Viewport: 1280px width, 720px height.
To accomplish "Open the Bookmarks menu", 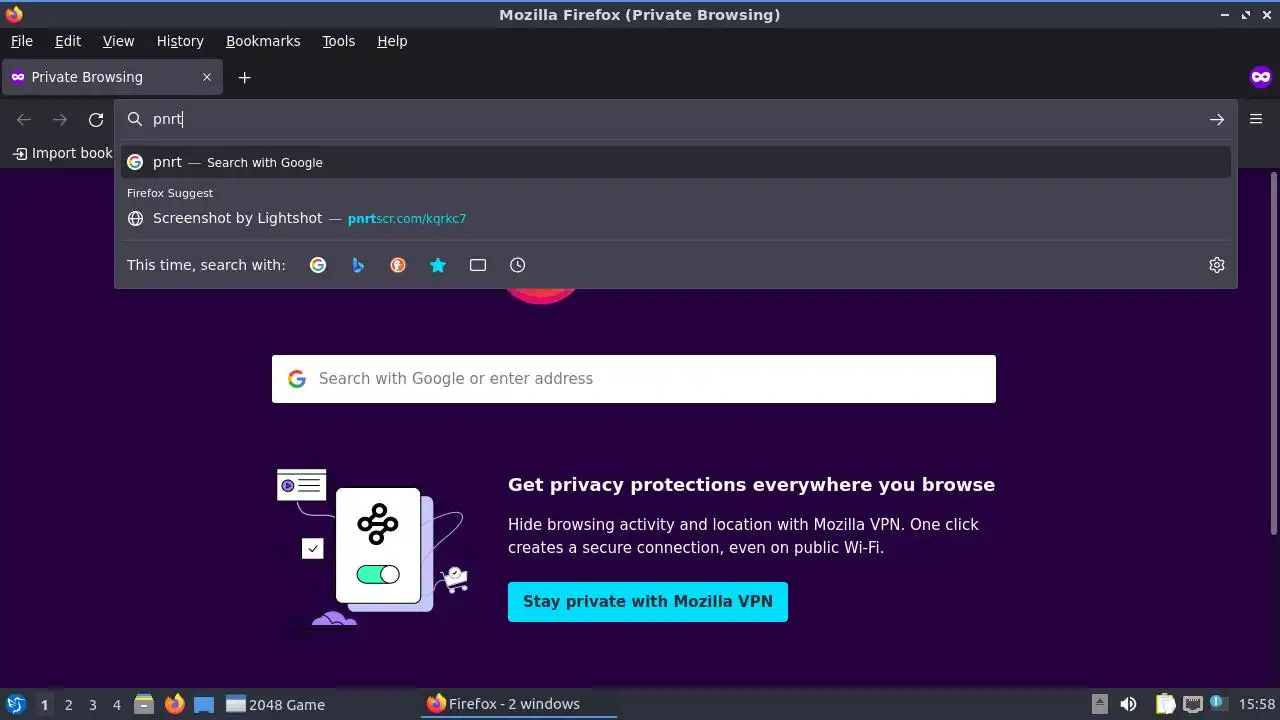I will pyautogui.click(x=263, y=41).
